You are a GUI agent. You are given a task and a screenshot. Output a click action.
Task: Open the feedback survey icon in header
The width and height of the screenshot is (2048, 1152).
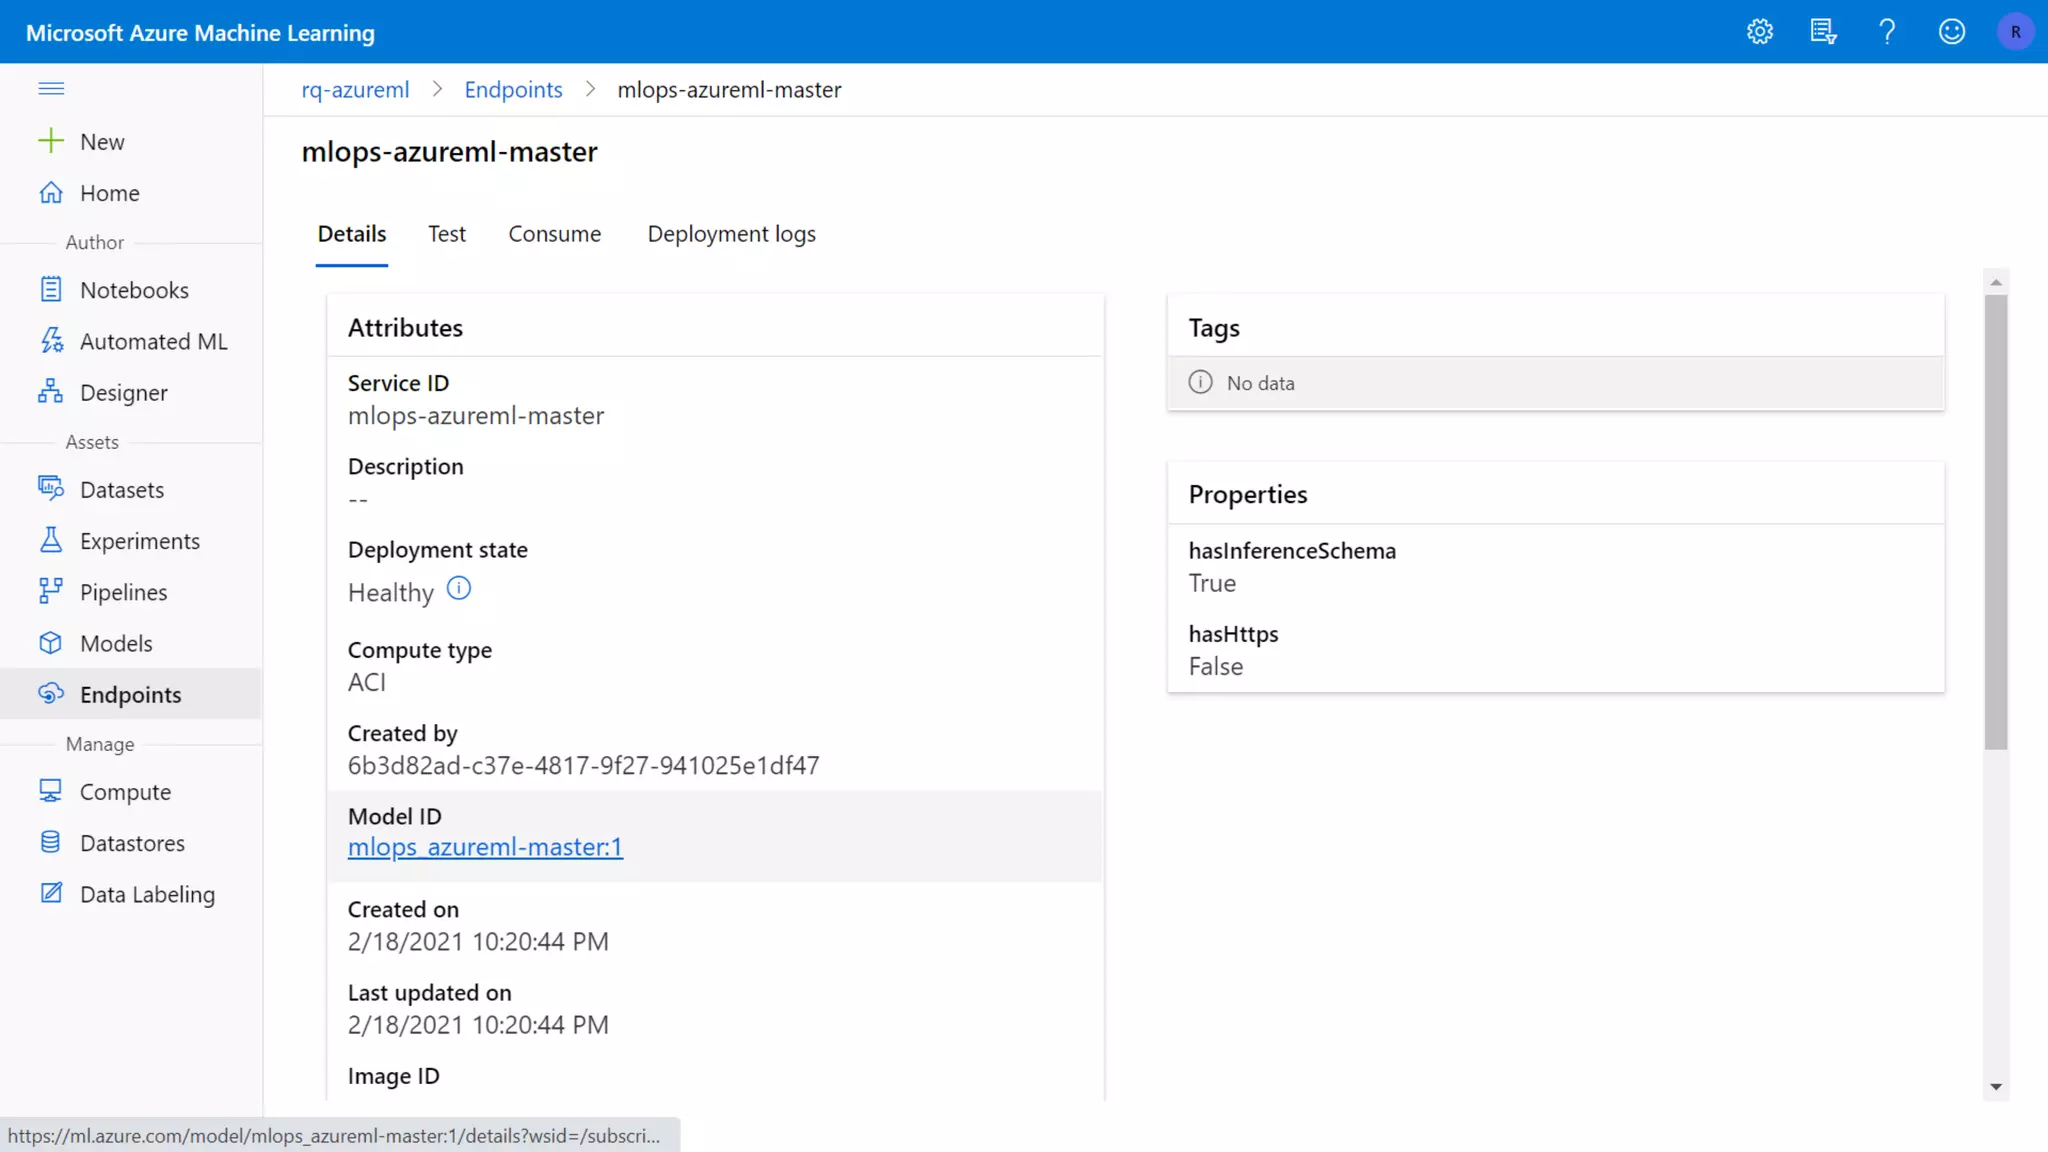[x=1823, y=32]
